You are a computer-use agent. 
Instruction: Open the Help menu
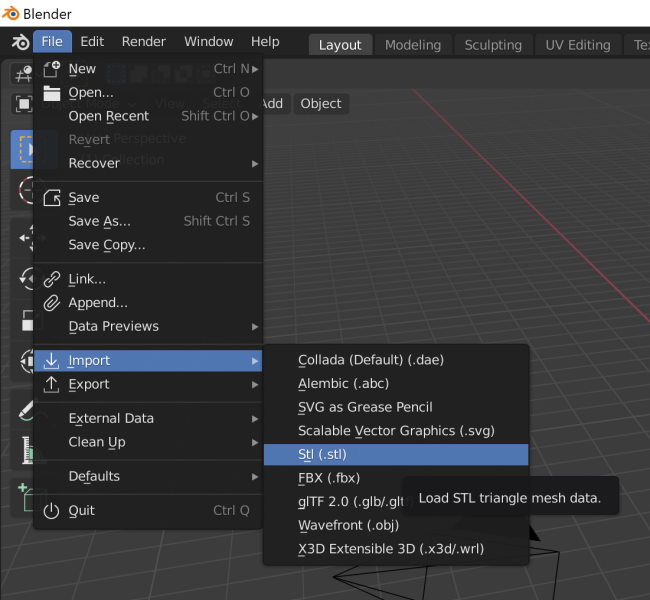(265, 41)
